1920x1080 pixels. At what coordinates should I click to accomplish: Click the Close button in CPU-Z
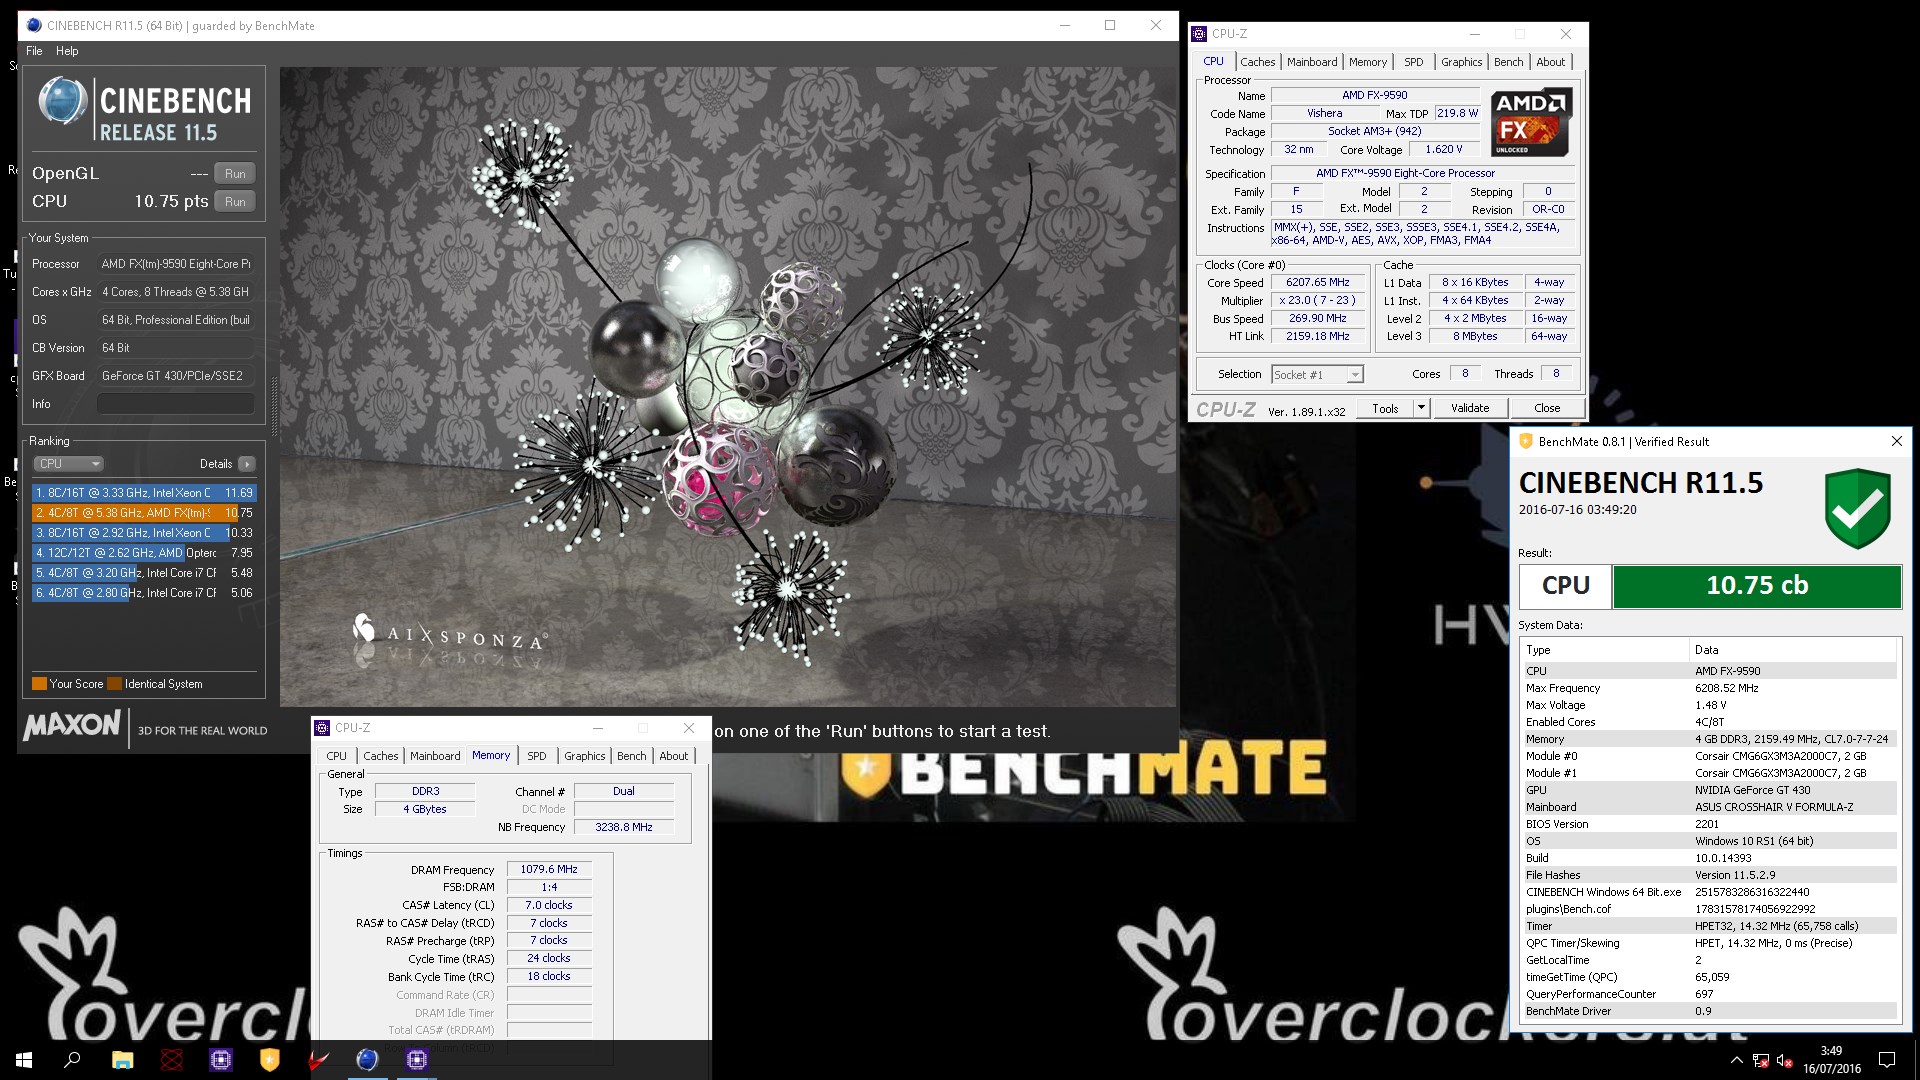(x=1547, y=408)
